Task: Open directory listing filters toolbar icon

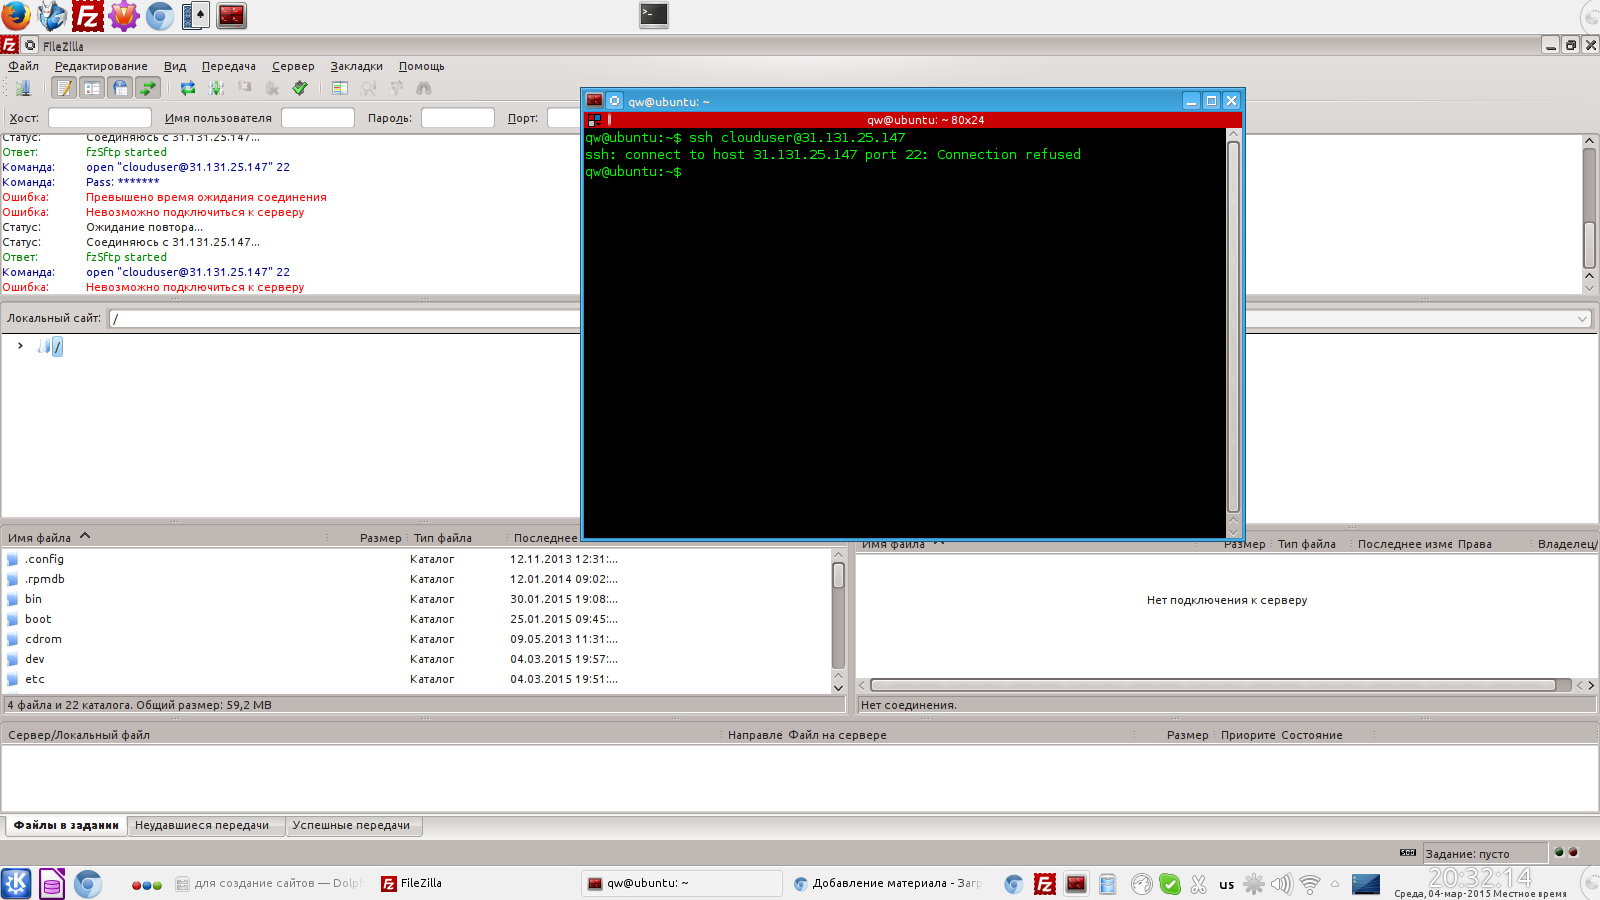Action: point(340,88)
